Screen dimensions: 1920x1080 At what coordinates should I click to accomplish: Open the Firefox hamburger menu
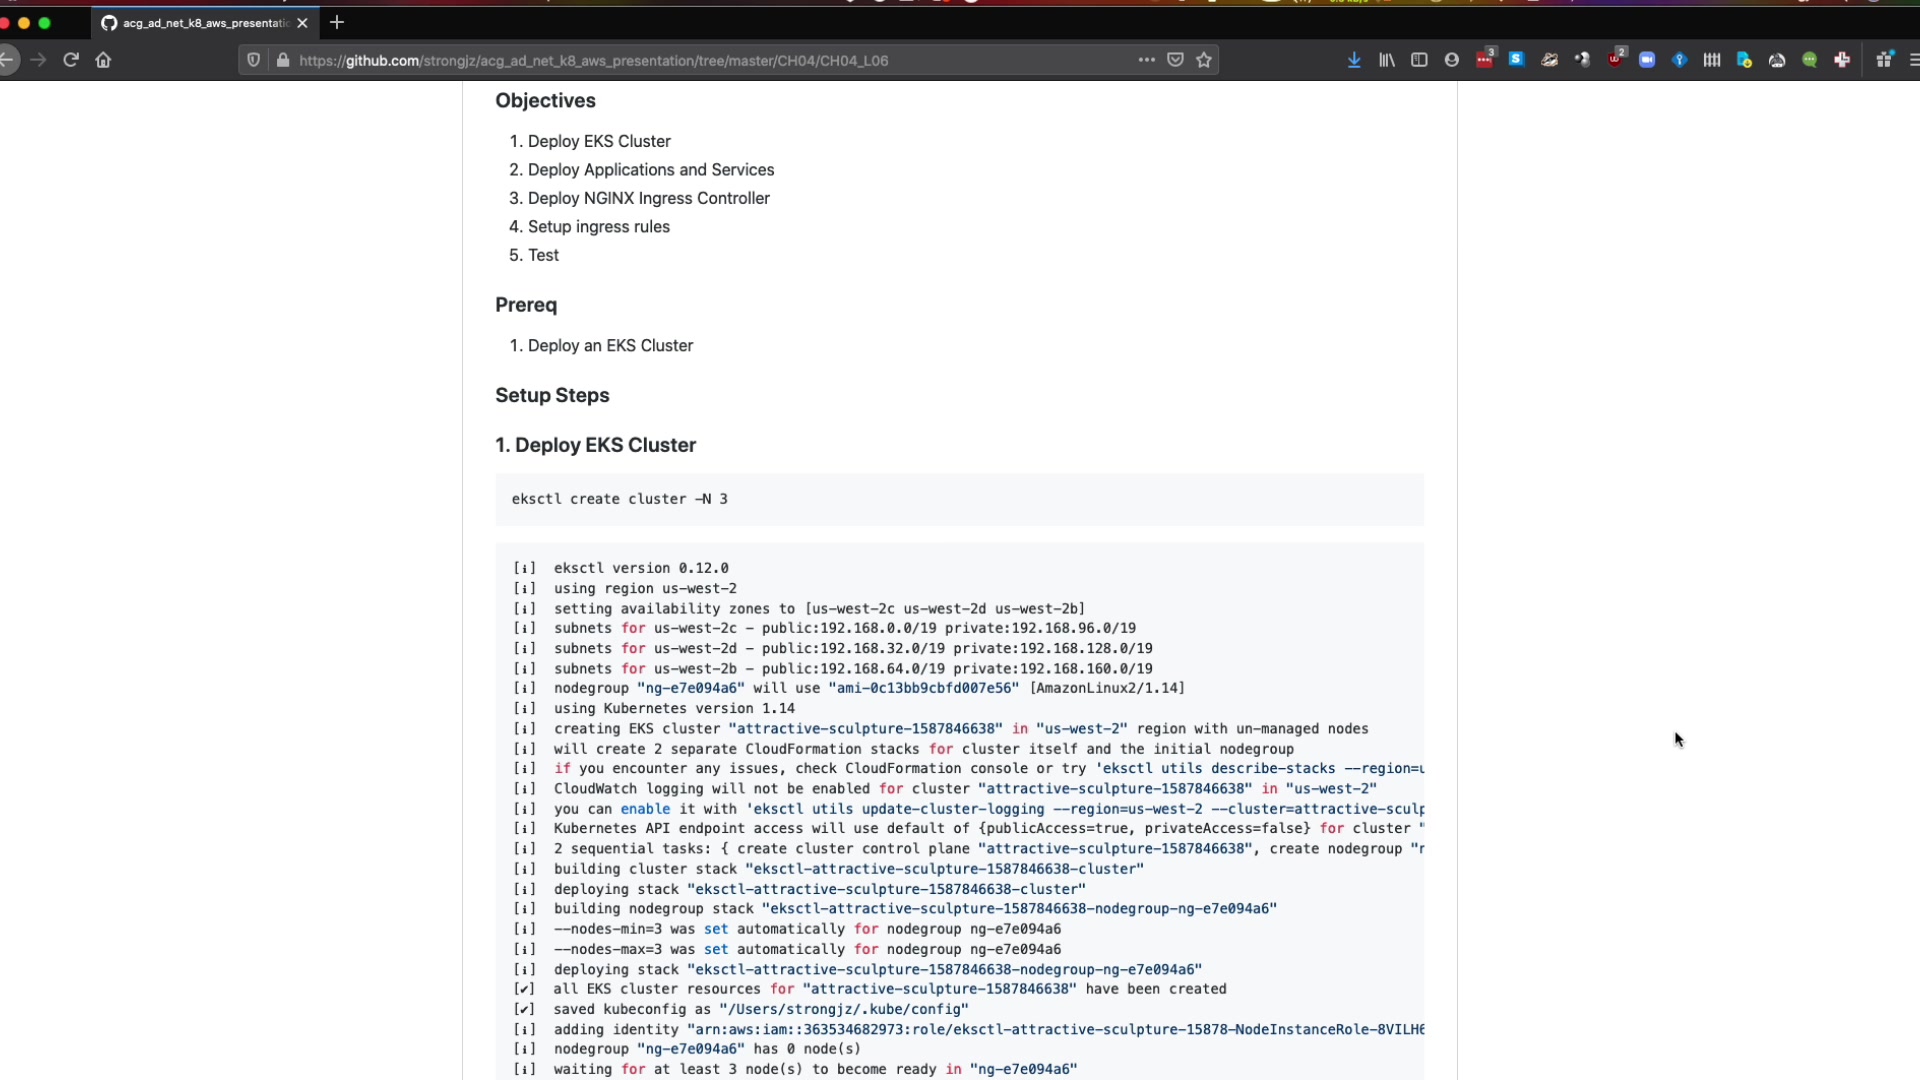coord(1913,60)
